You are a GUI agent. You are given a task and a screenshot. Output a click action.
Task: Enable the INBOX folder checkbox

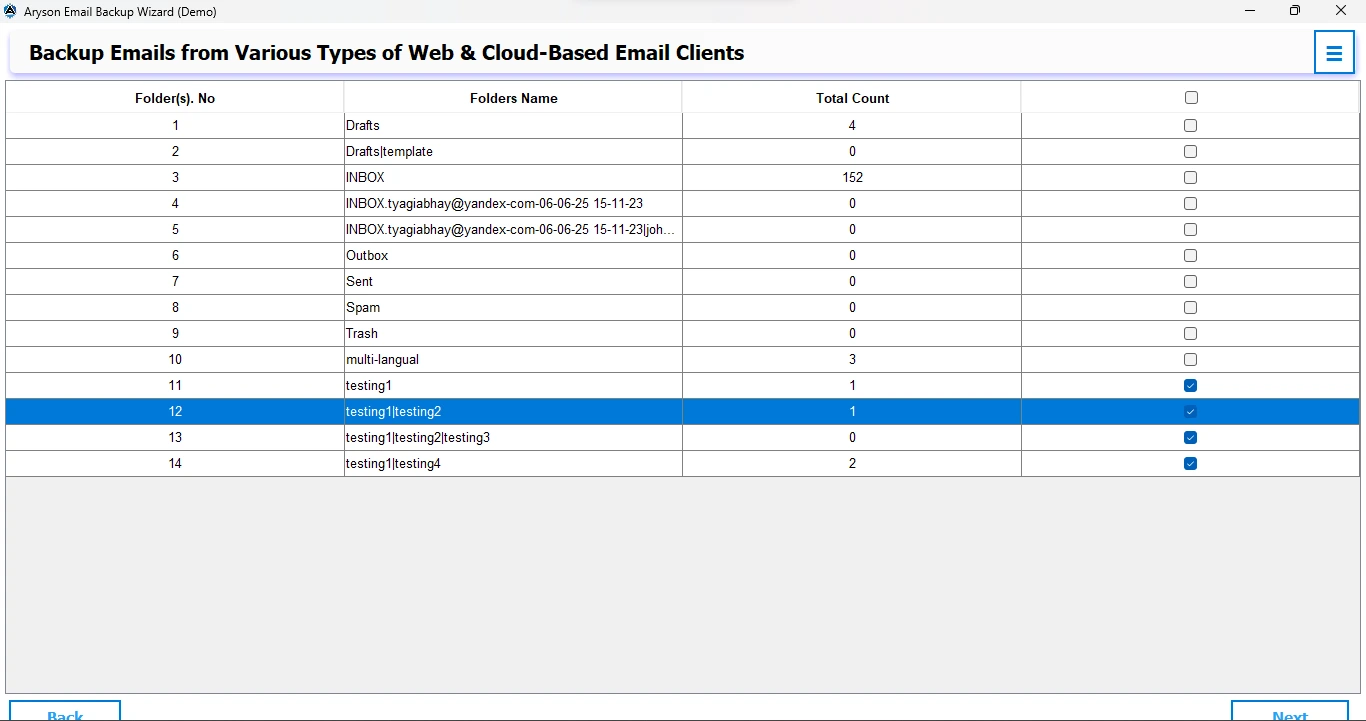[1190, 178]
